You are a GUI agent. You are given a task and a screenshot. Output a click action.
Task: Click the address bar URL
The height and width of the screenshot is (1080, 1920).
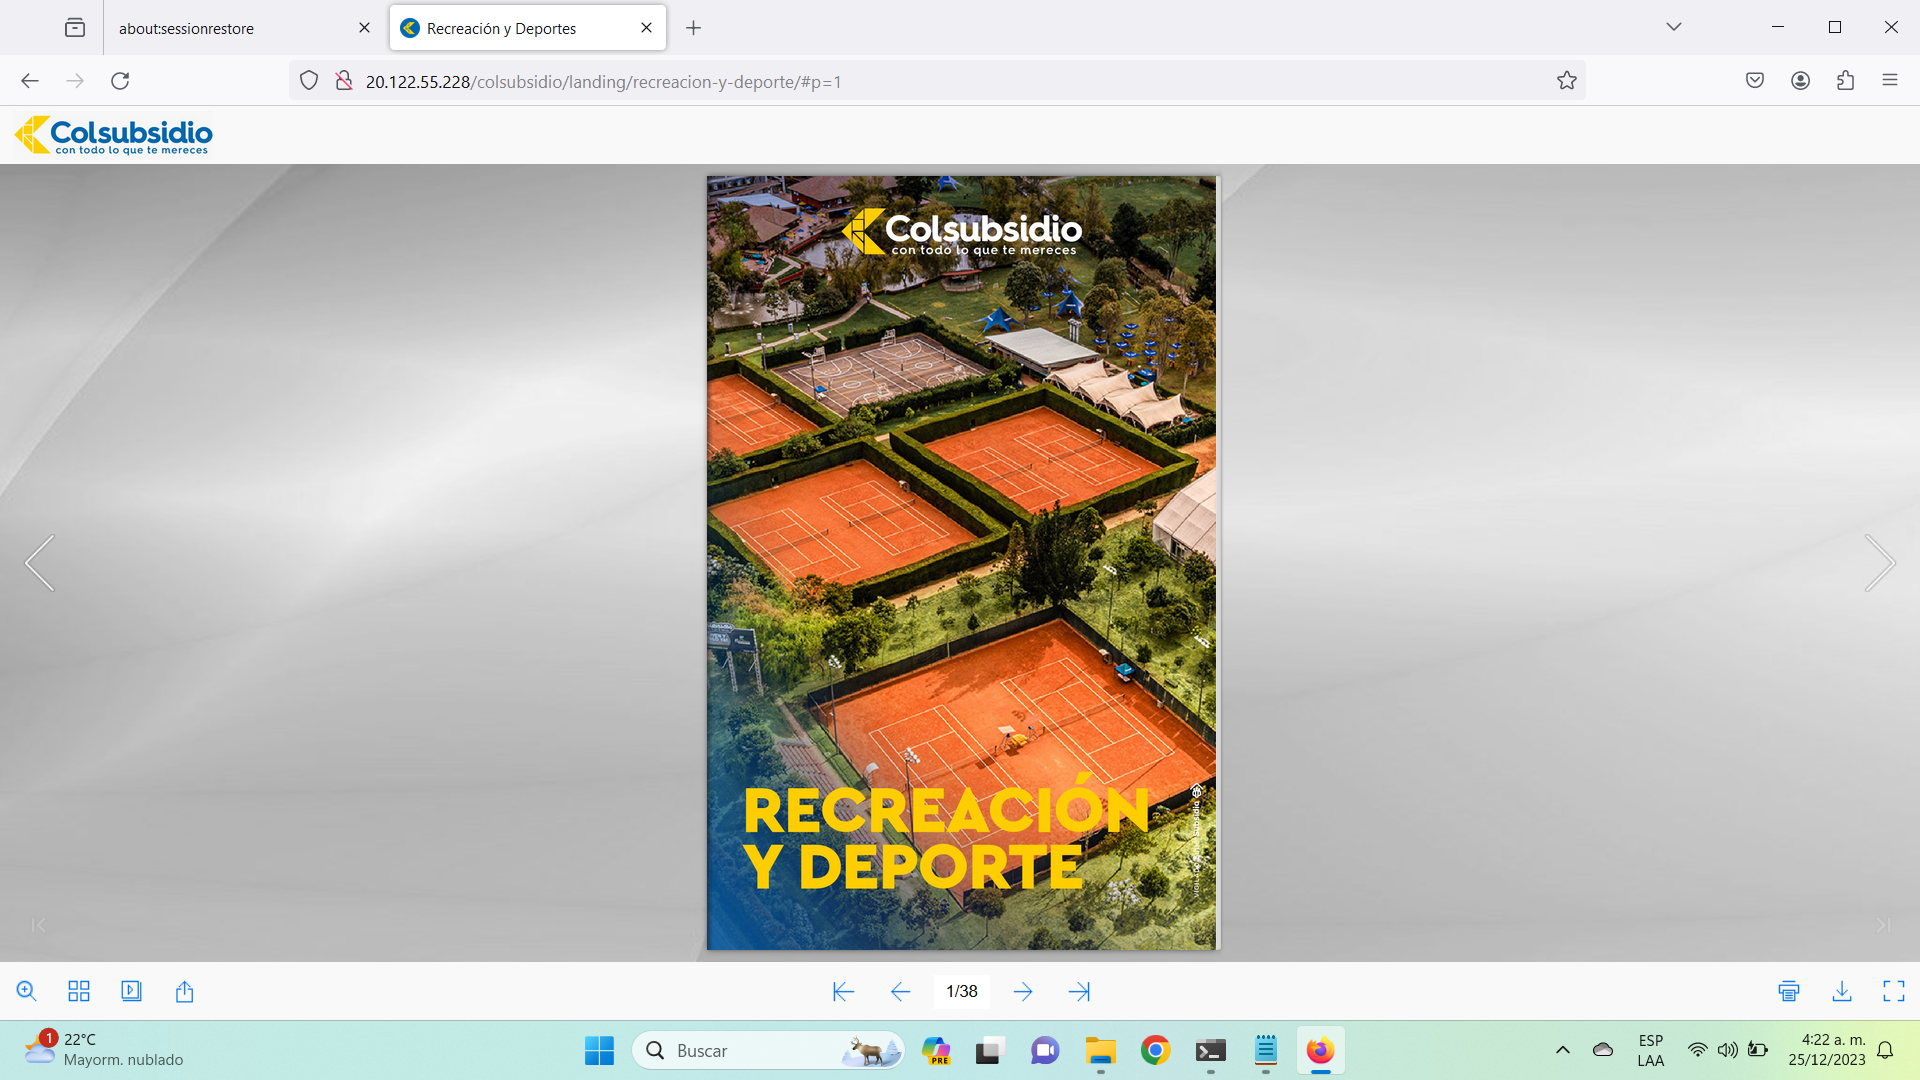603,82
